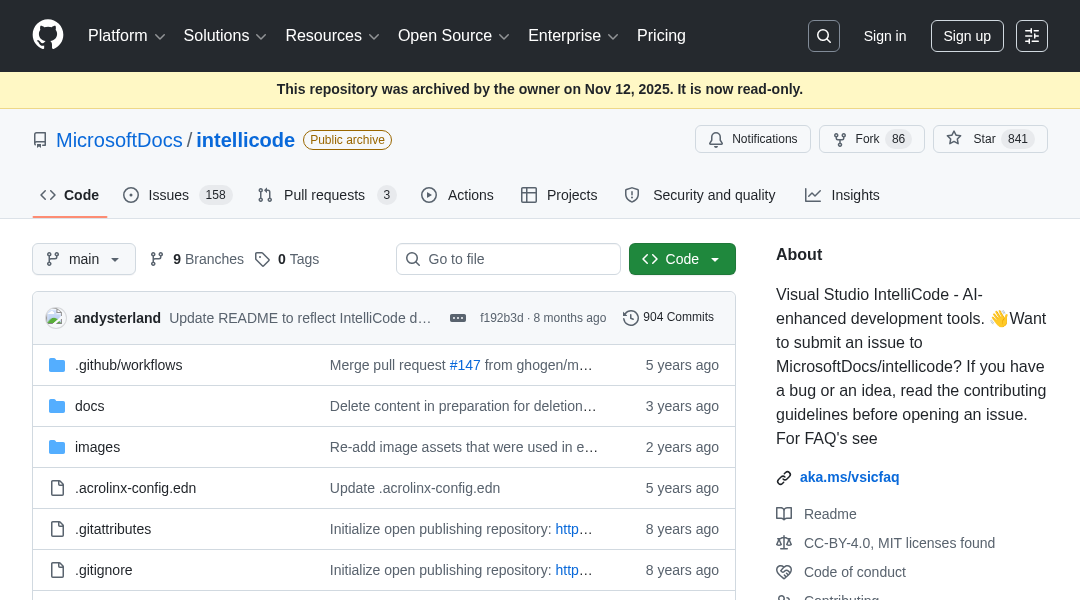This screenshot has width=1080, height=600.
Task: Expand the Solutions menu
Action: (225, 36)
